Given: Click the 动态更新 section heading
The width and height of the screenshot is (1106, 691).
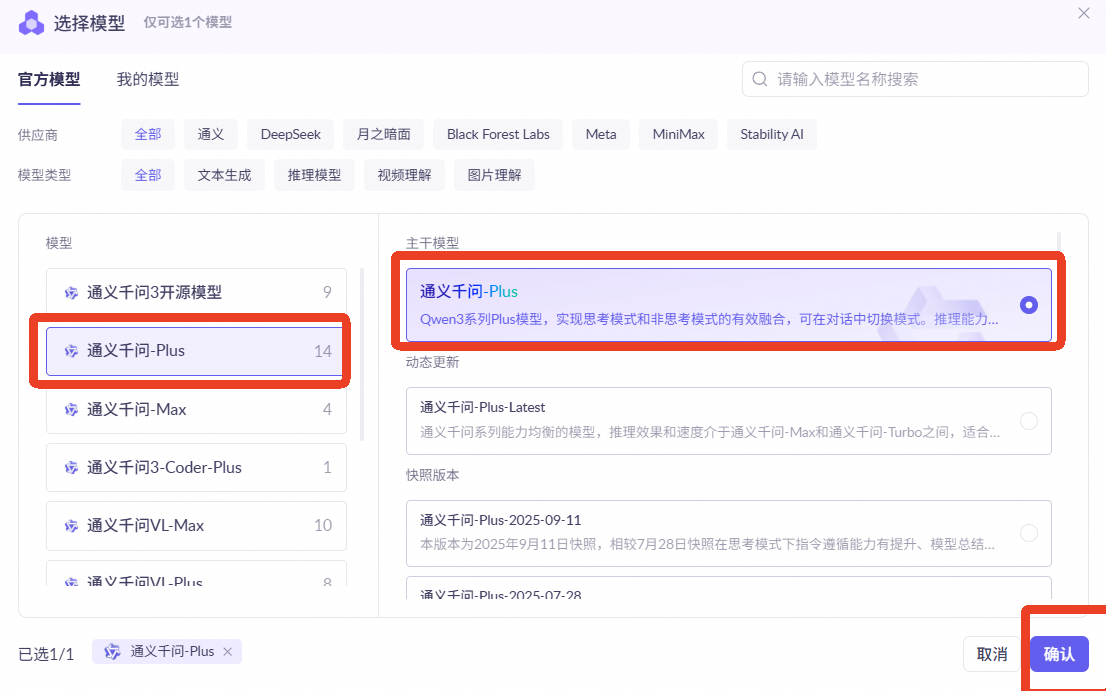Looking at the screenshot, I should [432, 362].
